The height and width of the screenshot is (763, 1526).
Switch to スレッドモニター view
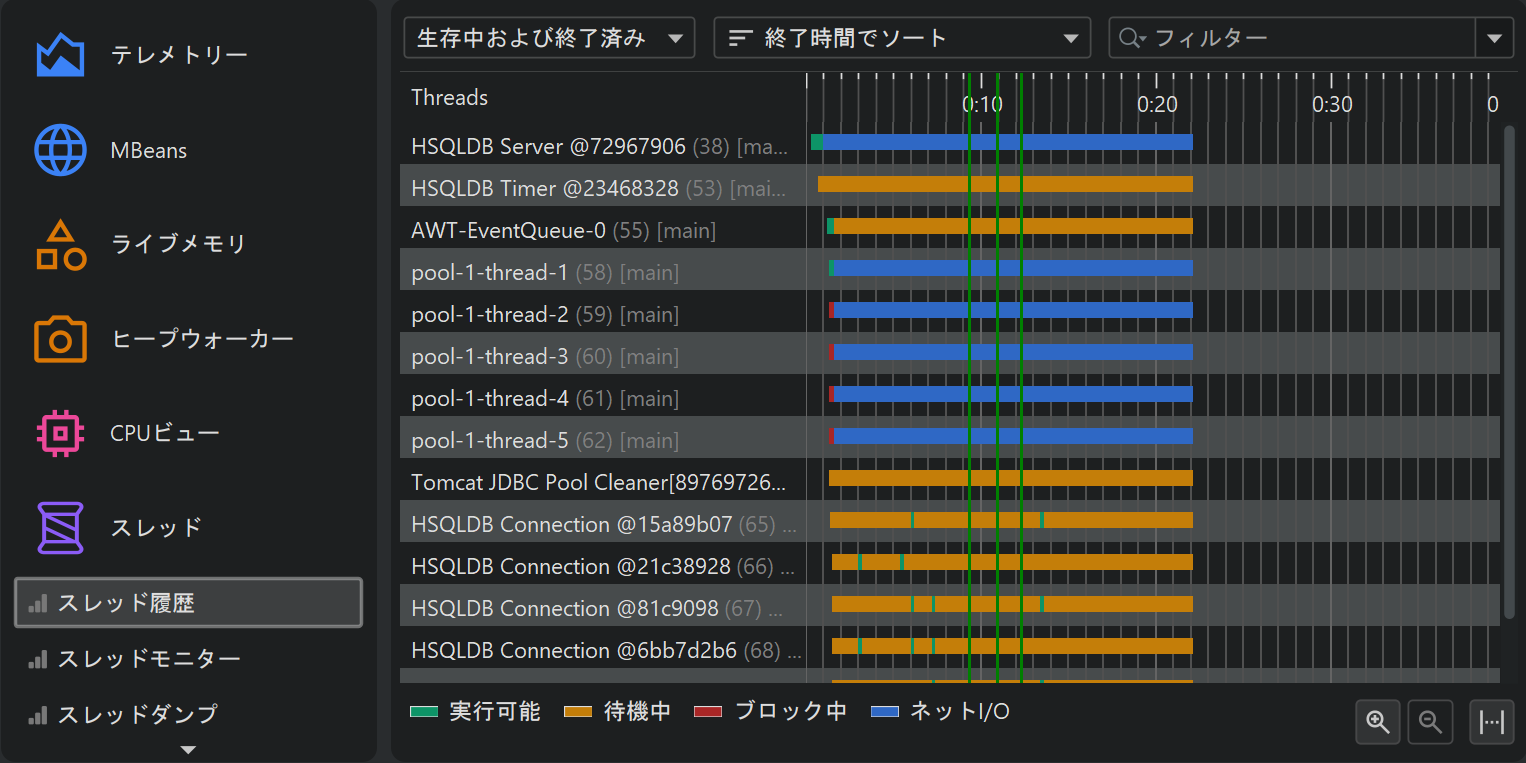(148, 659)
